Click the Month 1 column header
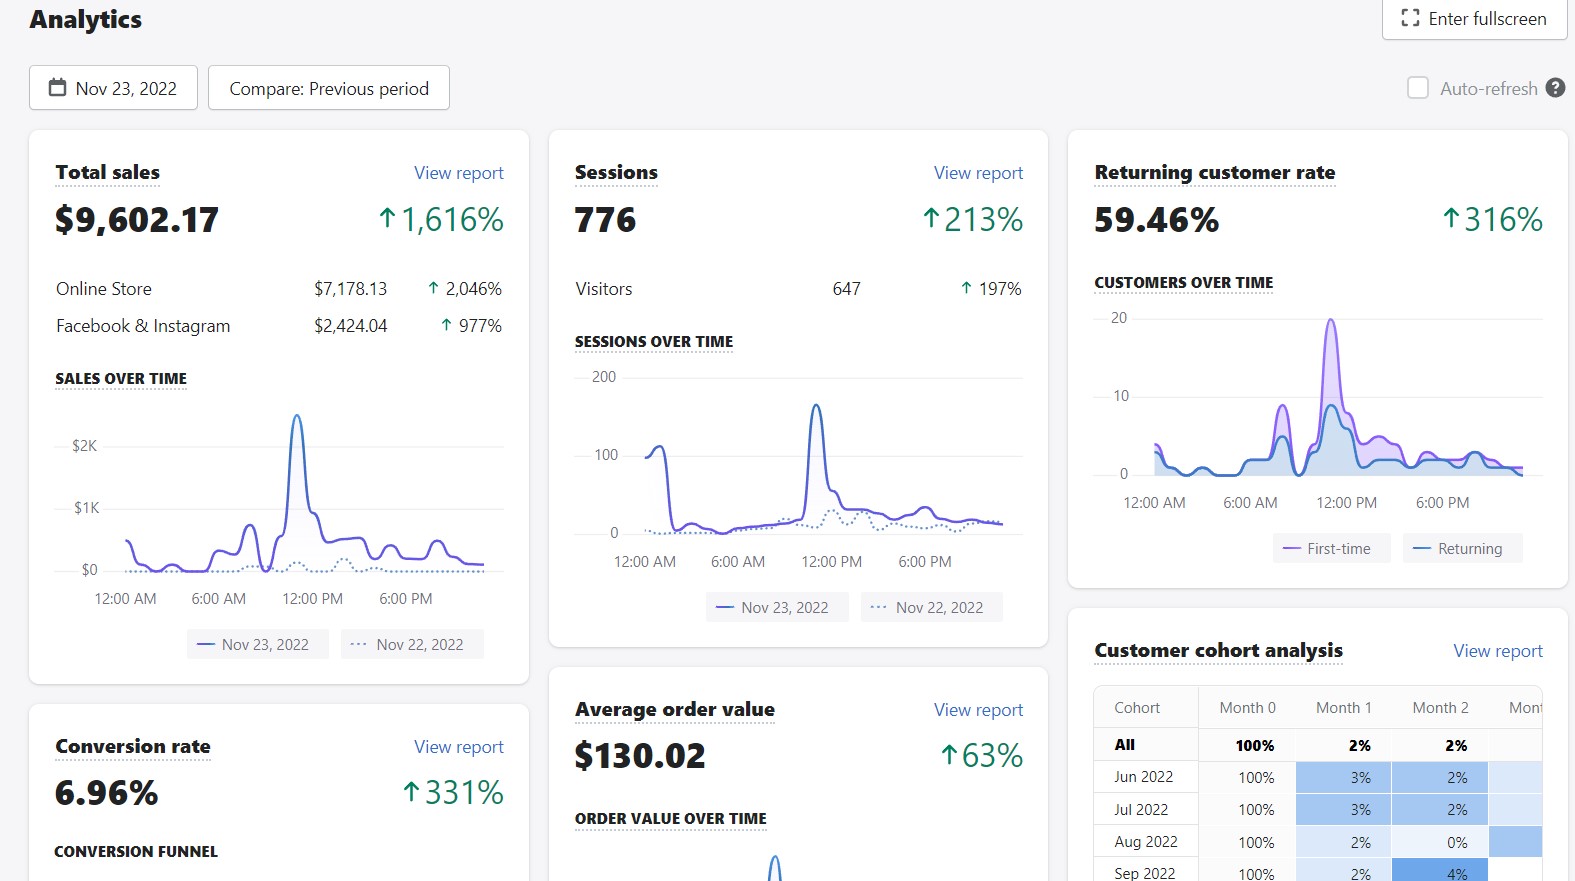The height and width of the screenshot is (881, 1575). 1343,707
